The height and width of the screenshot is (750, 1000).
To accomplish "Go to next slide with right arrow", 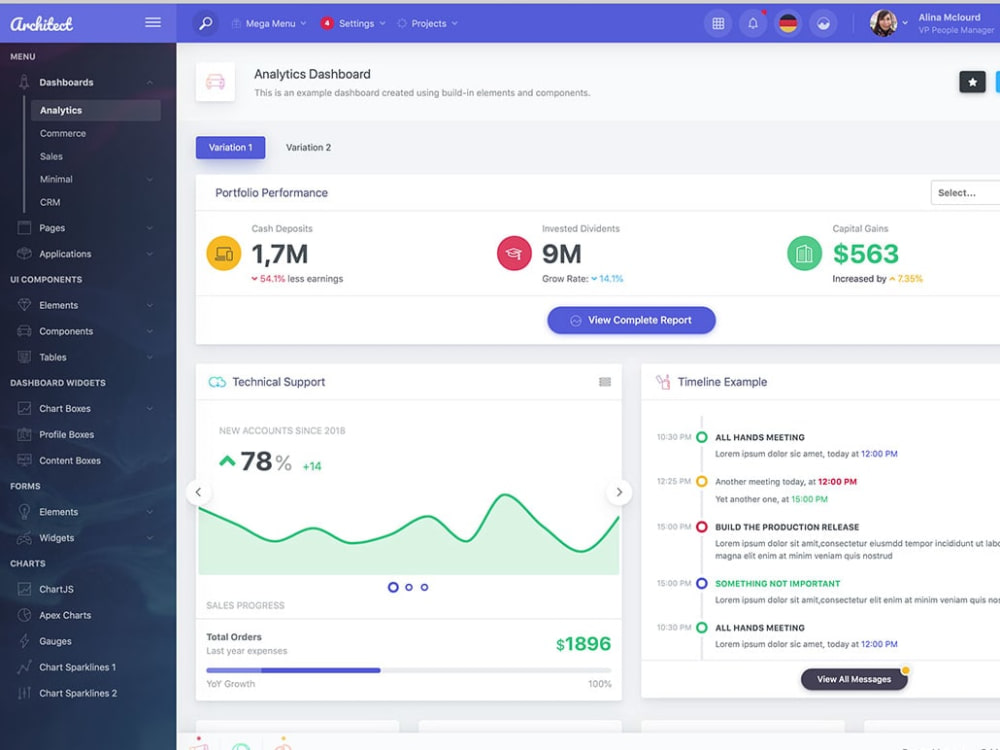I will (x=619, y=492).
